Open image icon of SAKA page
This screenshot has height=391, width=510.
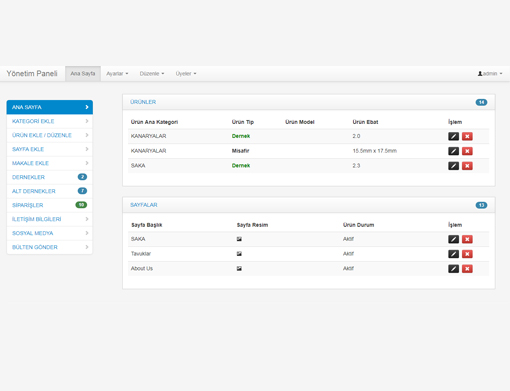click(x=239, y=239)
